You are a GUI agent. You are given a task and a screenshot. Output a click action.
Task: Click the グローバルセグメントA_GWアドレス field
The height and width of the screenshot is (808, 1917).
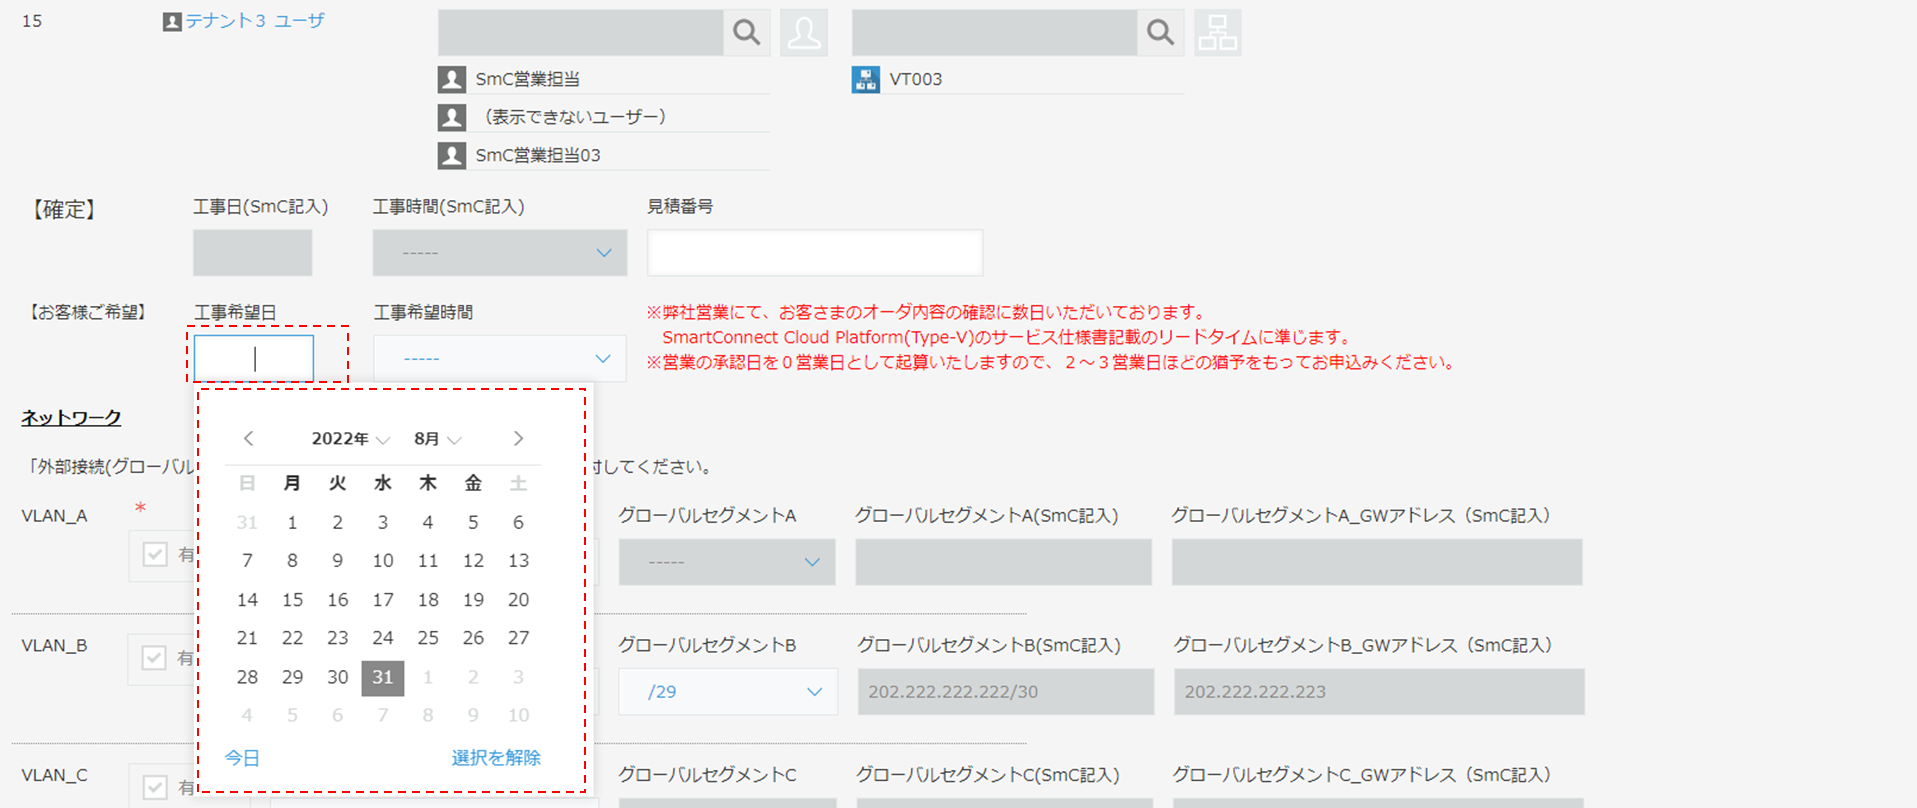[1377, 562]
